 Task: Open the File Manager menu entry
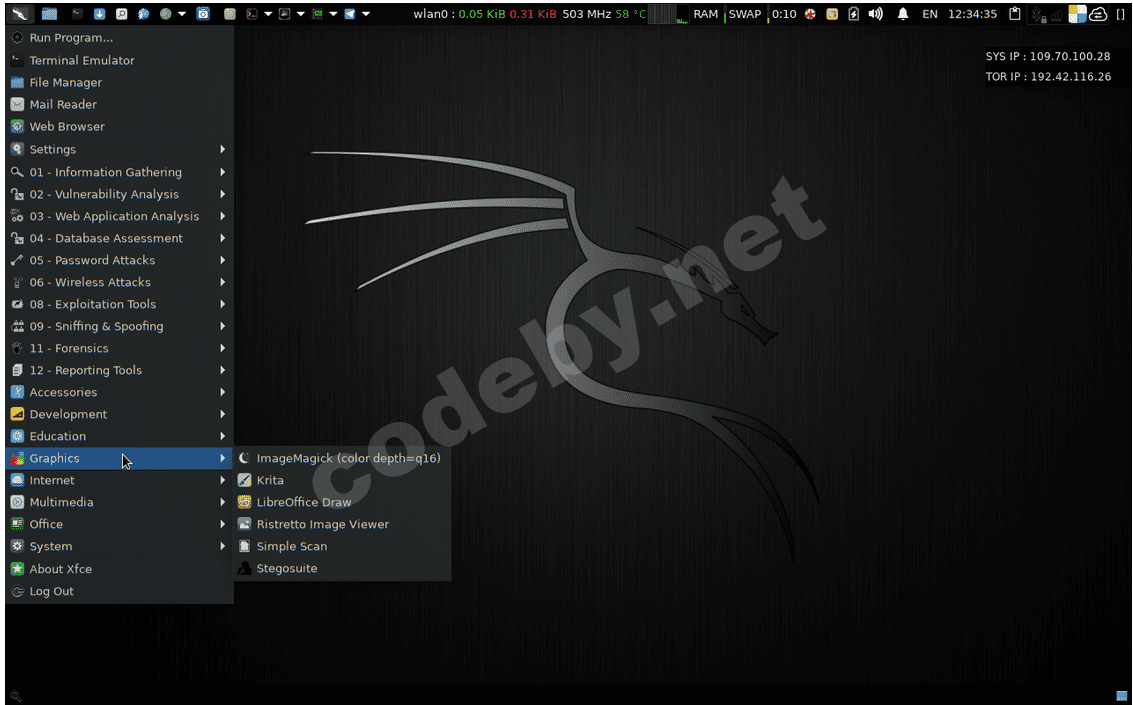[119, 82]
